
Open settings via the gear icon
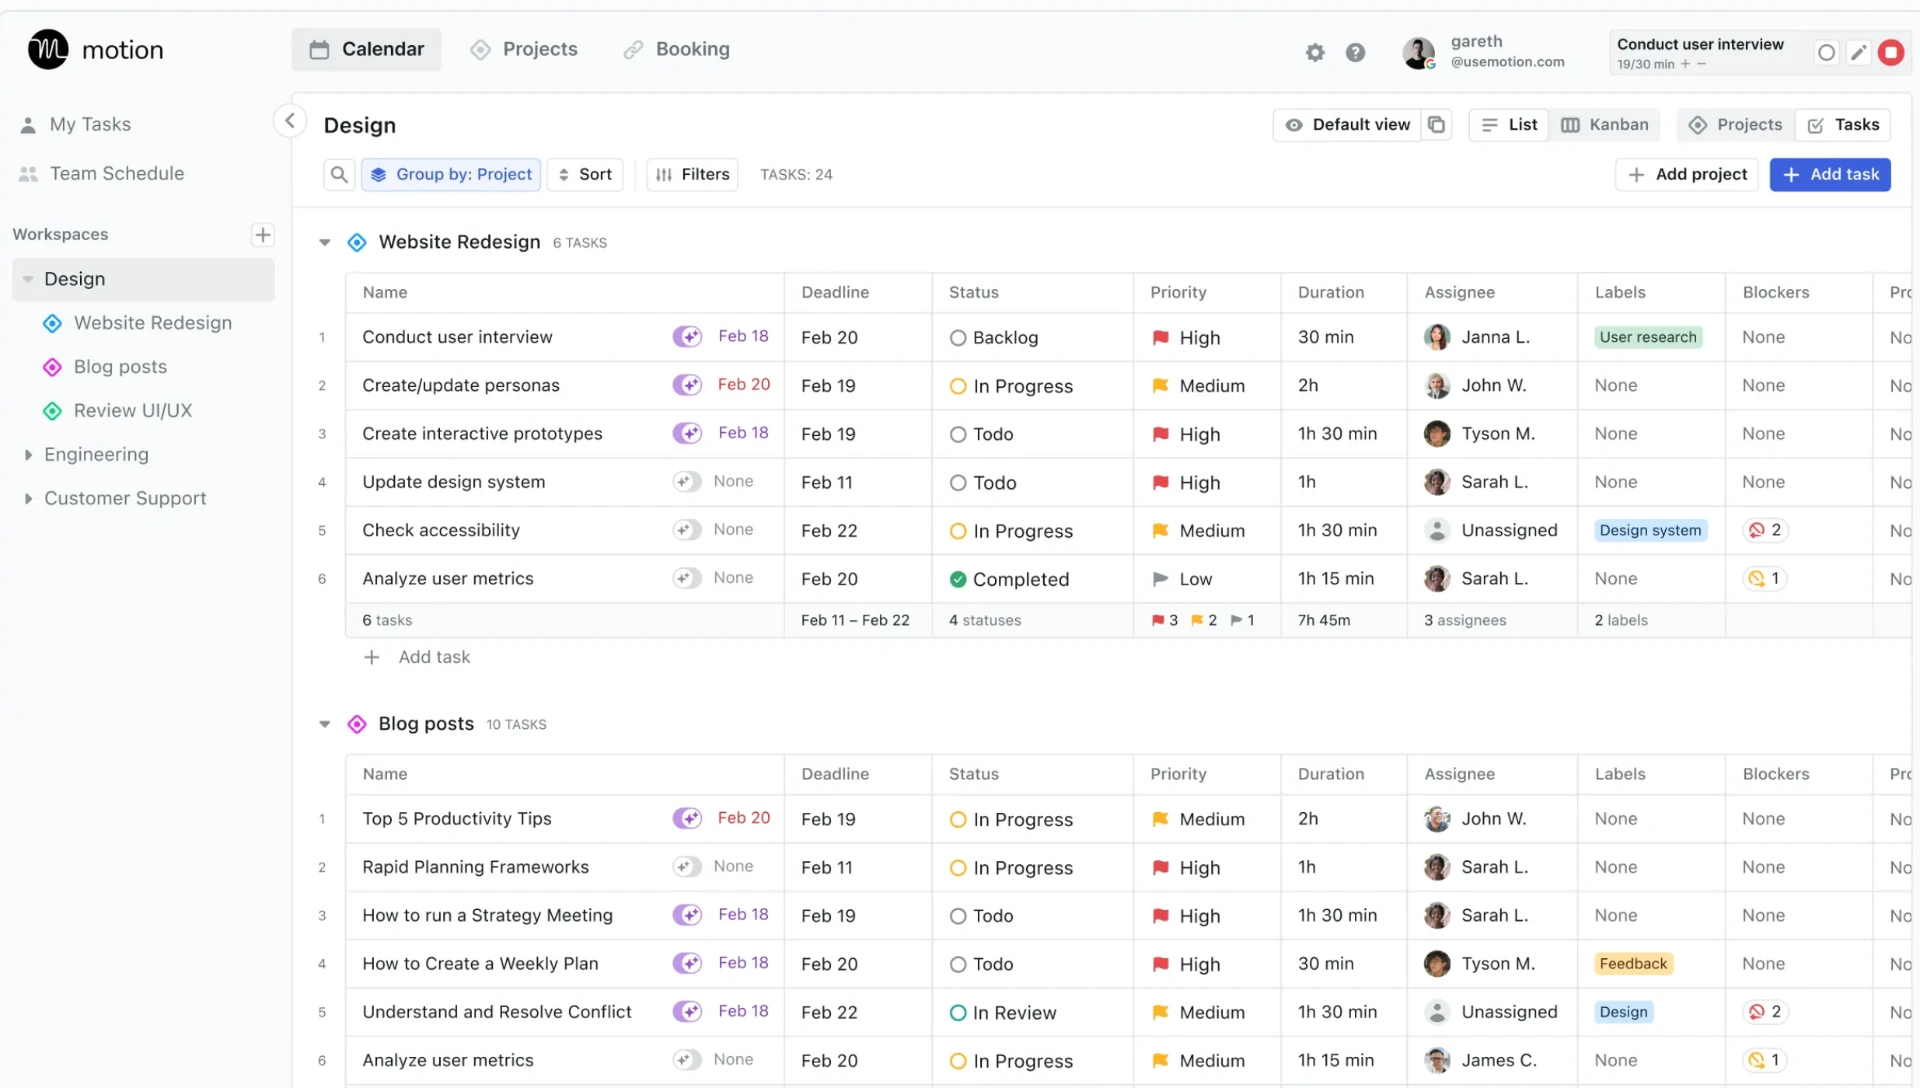(x=1315, y=52)
